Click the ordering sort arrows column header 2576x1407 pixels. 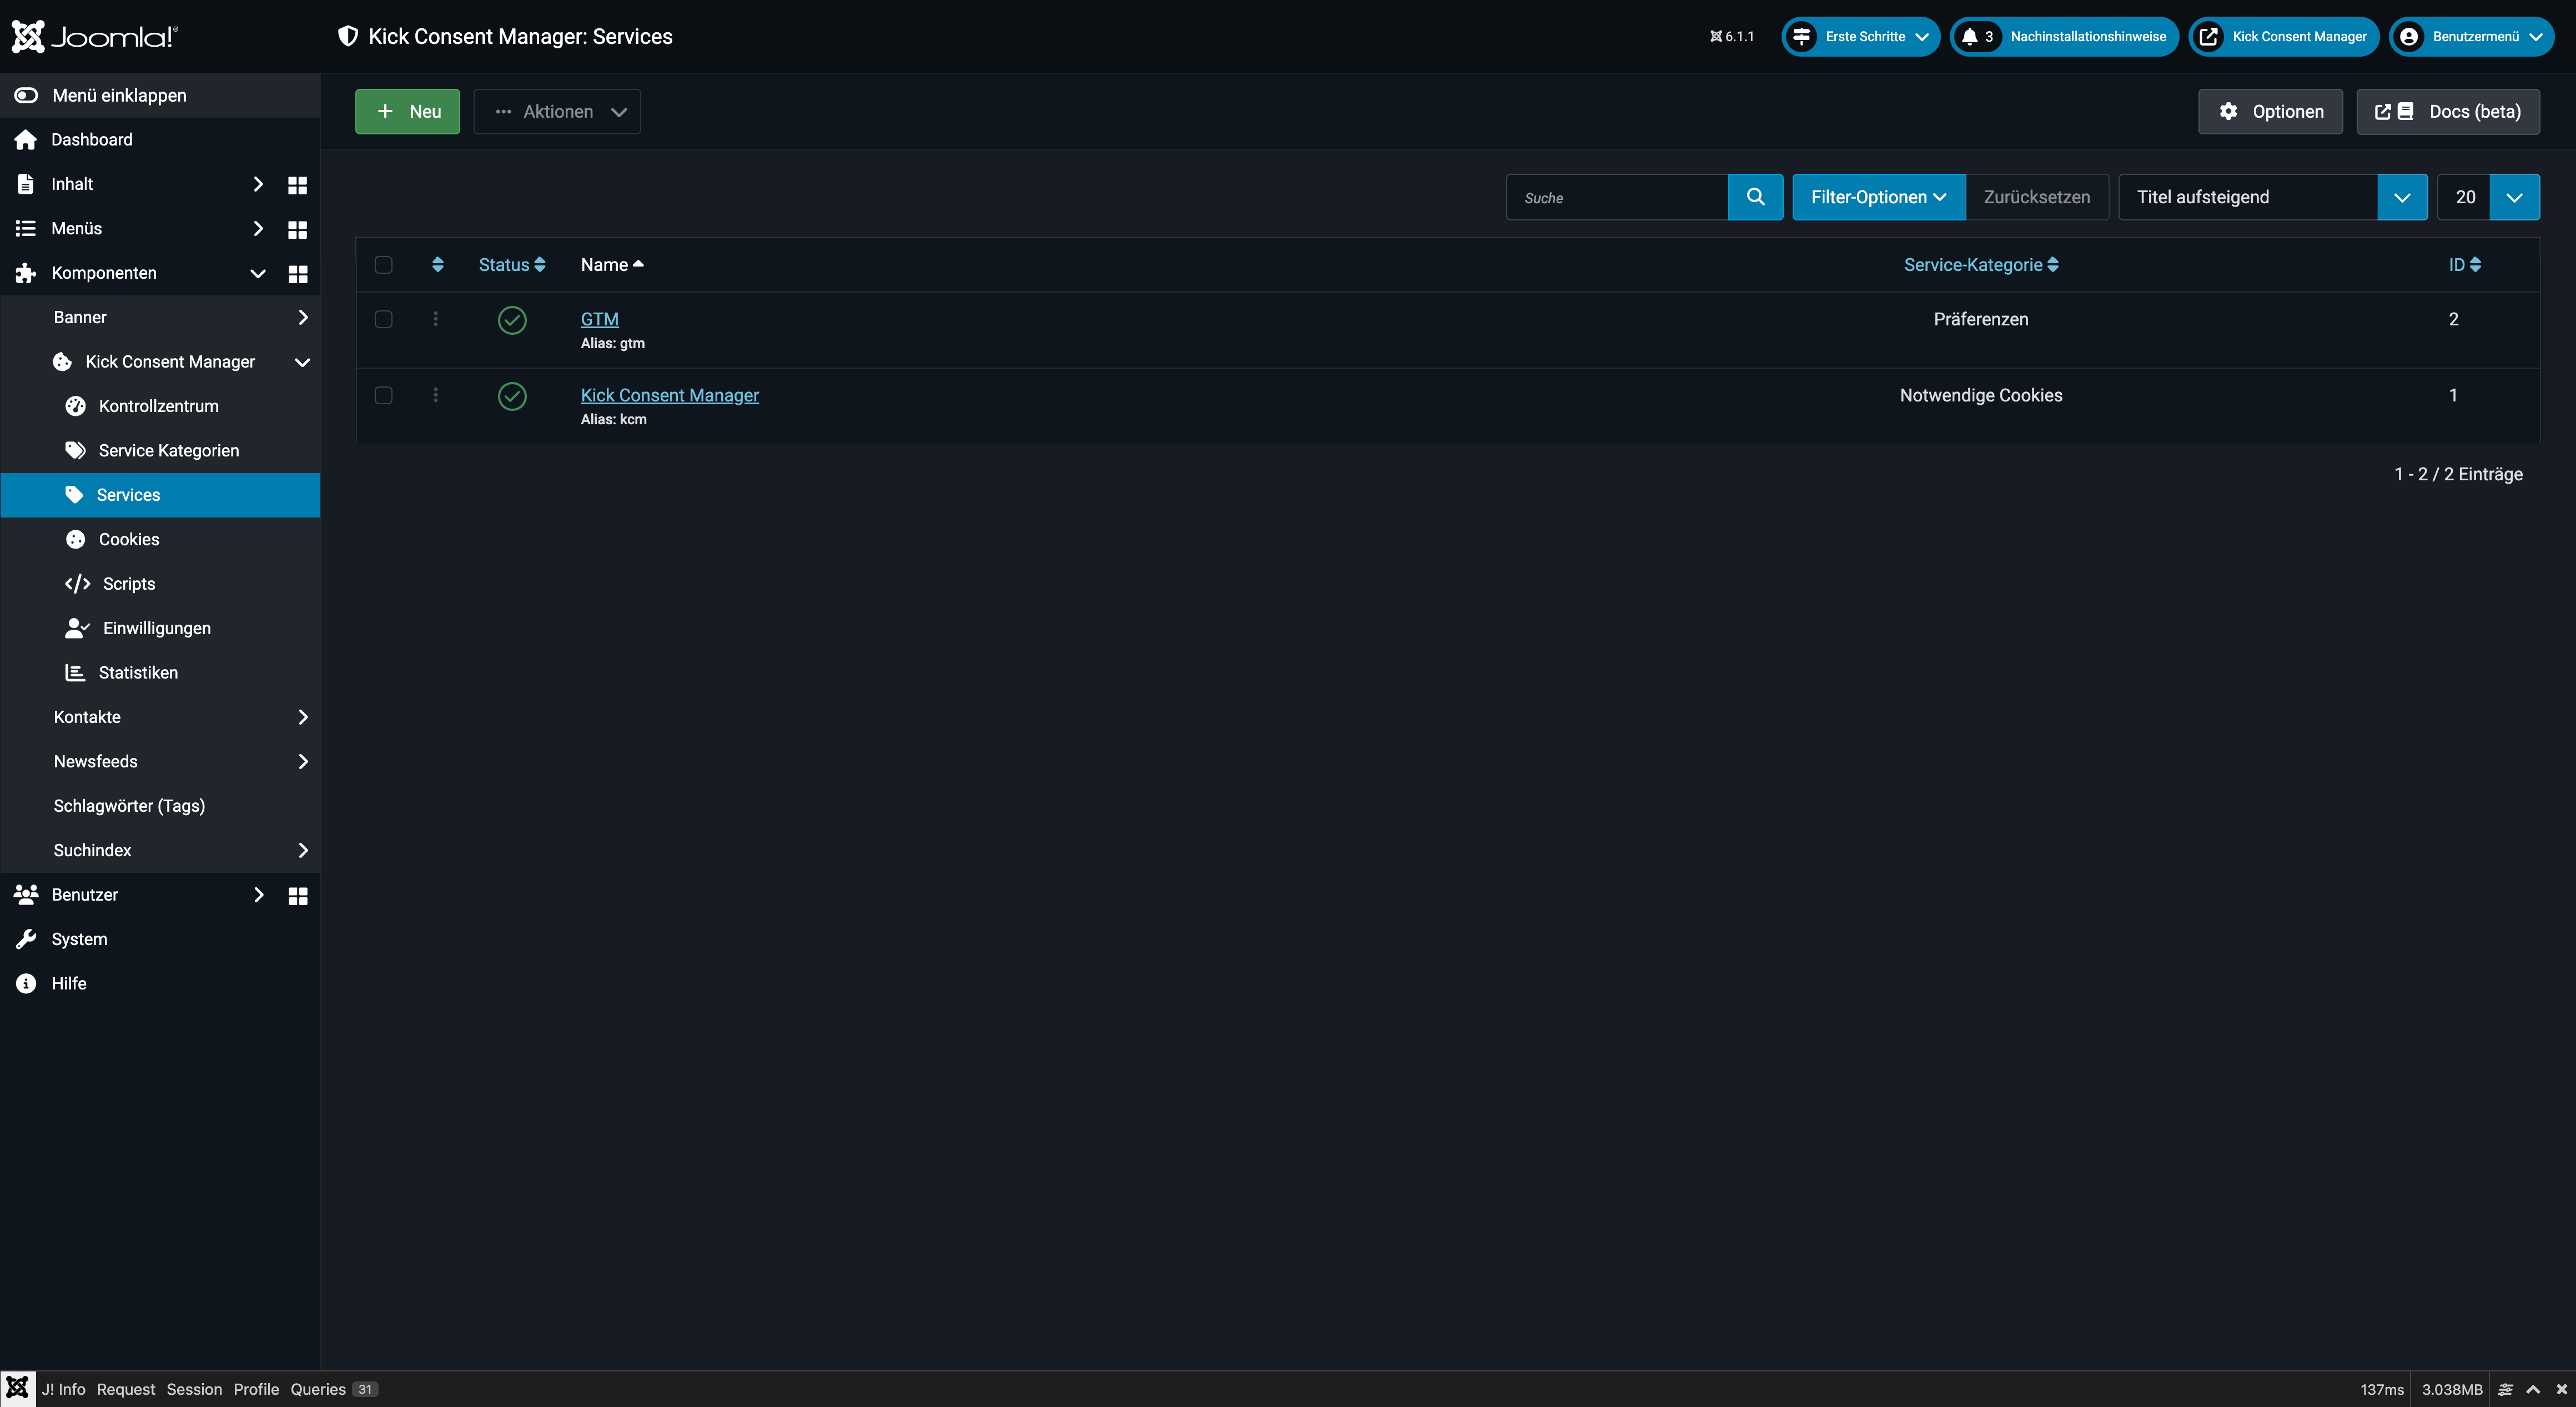coord(437,265)
